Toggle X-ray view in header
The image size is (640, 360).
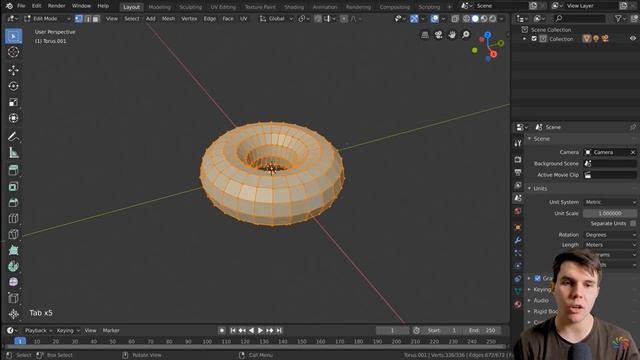455,19
